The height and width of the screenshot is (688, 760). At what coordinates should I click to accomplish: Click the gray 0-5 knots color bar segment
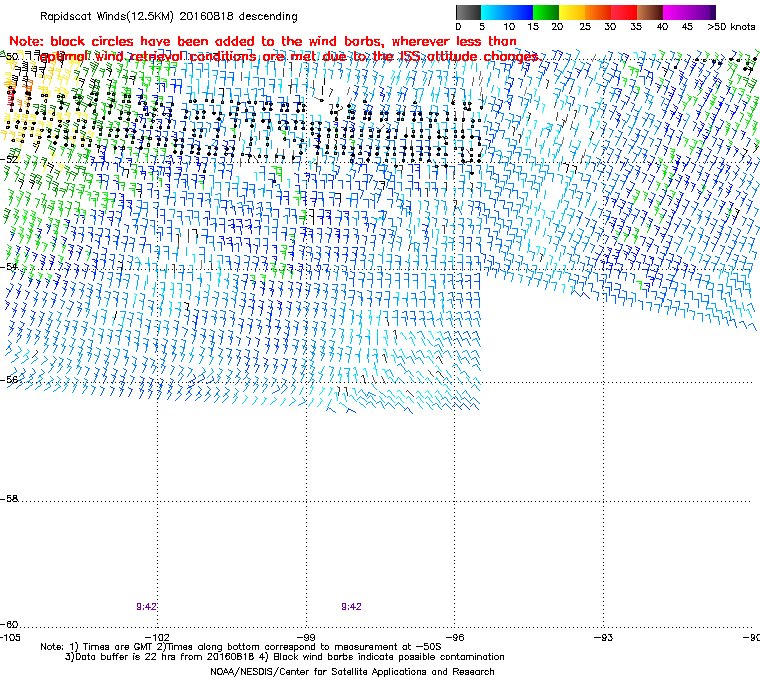[468, 12]
